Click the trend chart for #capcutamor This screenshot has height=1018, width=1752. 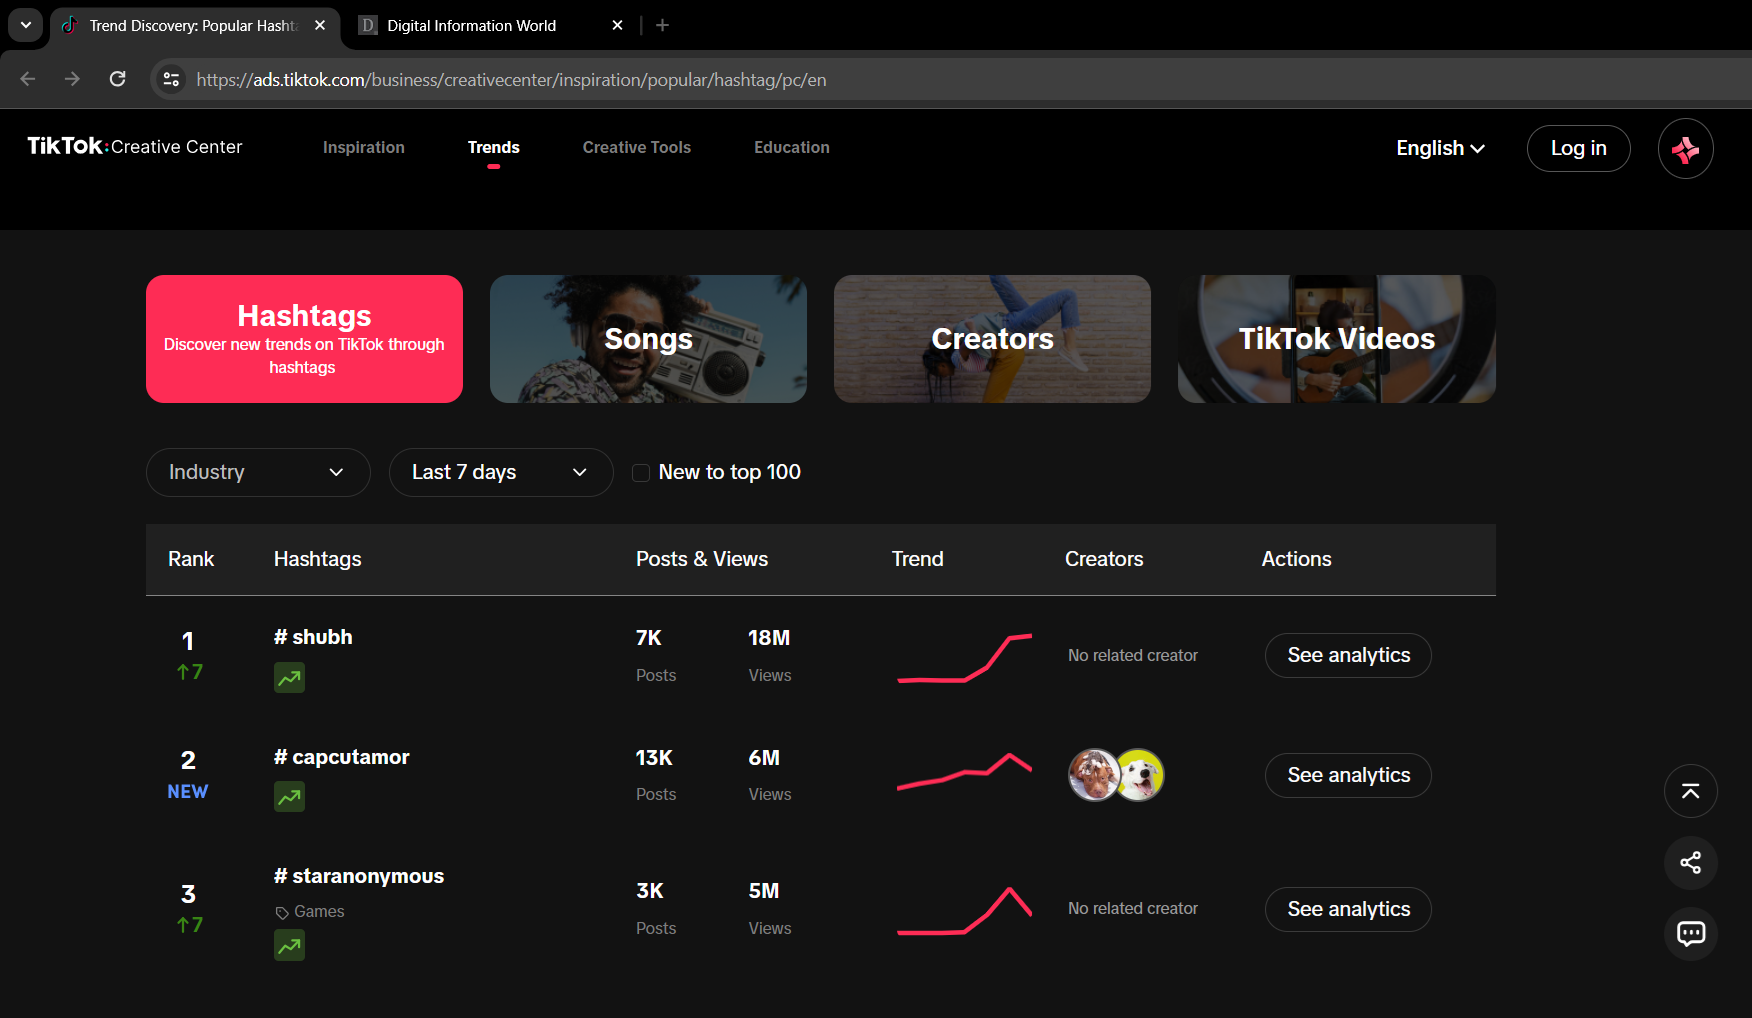(965, 771)
